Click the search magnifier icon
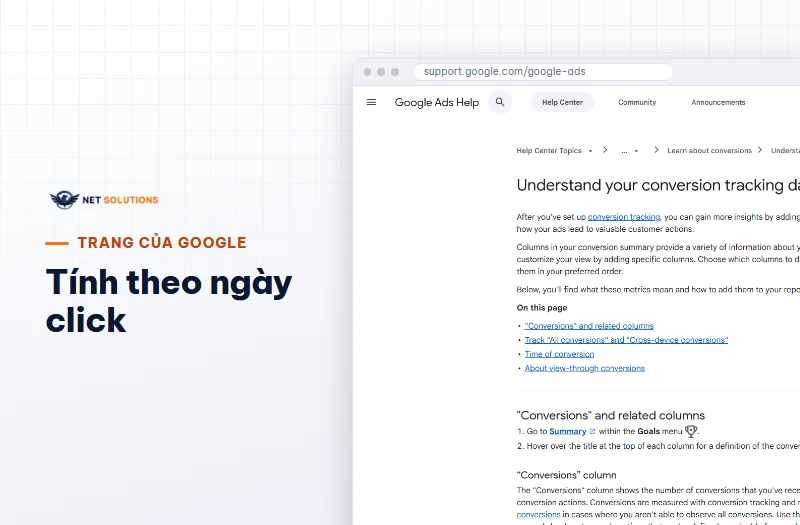Viewport: 800px width, 525px height. [x=500, y=102]
